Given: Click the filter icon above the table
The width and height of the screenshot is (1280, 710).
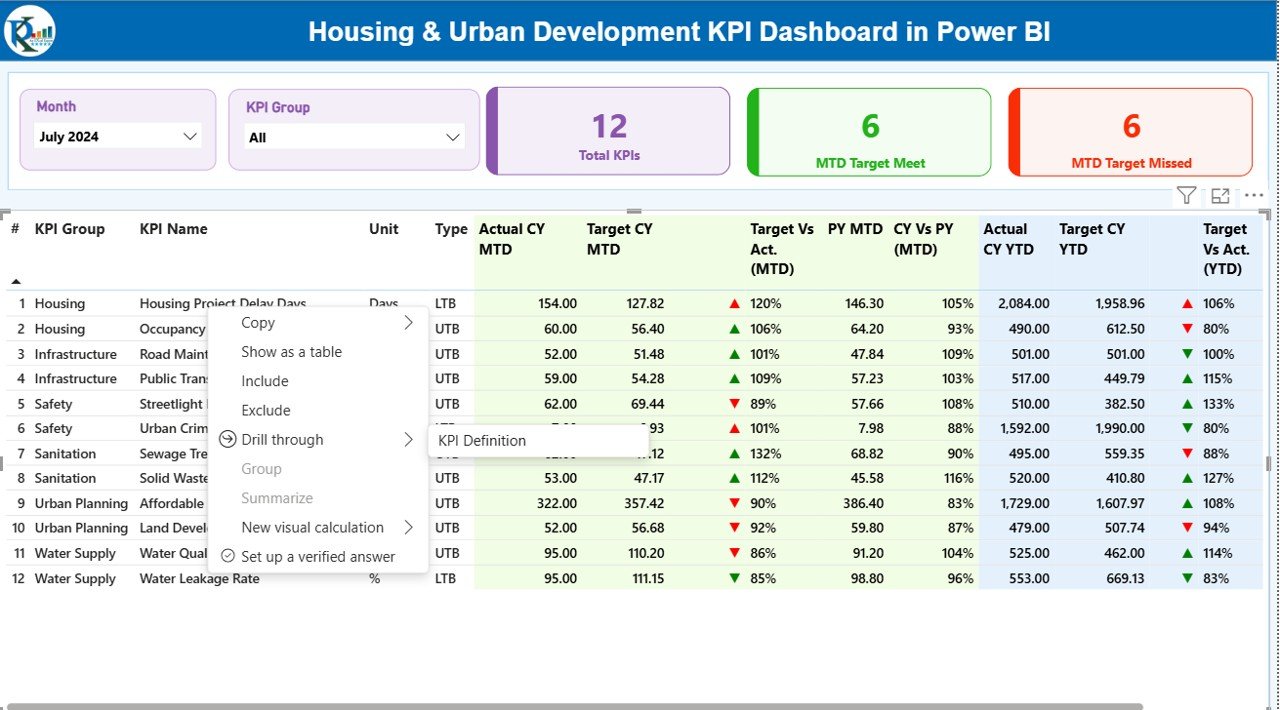Looking at the screenshot, I should (x=1186, y=196).
